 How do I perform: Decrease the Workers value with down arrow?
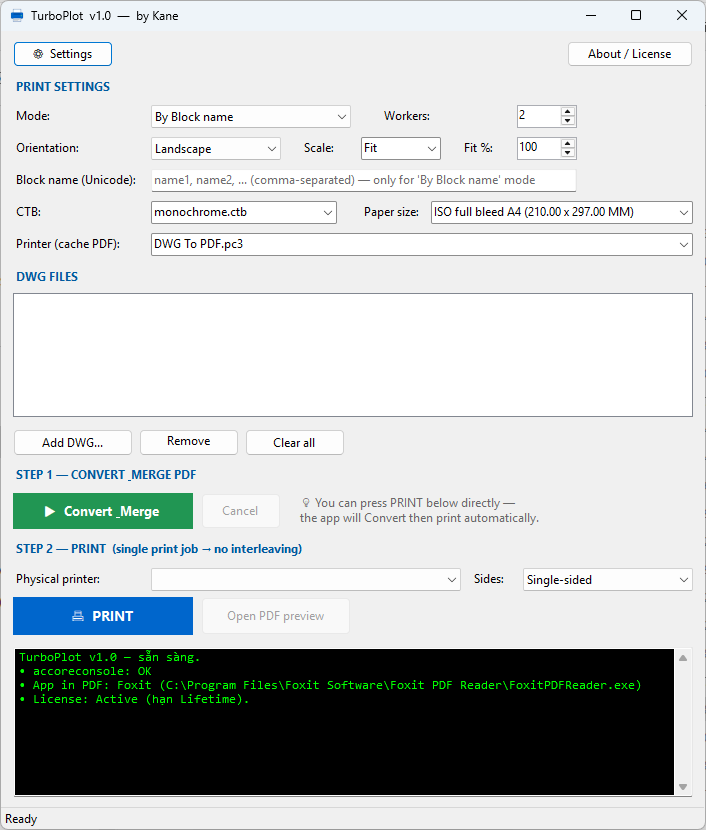[568, 121]
